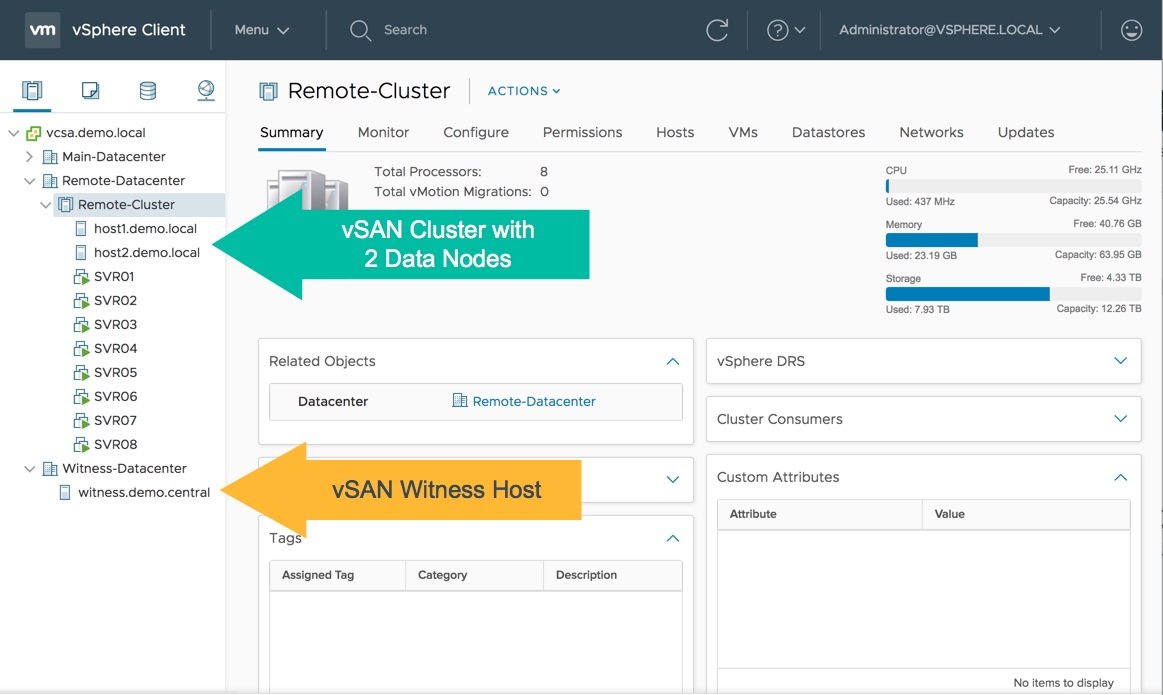Screen dimensions: 1163x695
Task: Open the Datastores tab
Action: coord(828,132)
